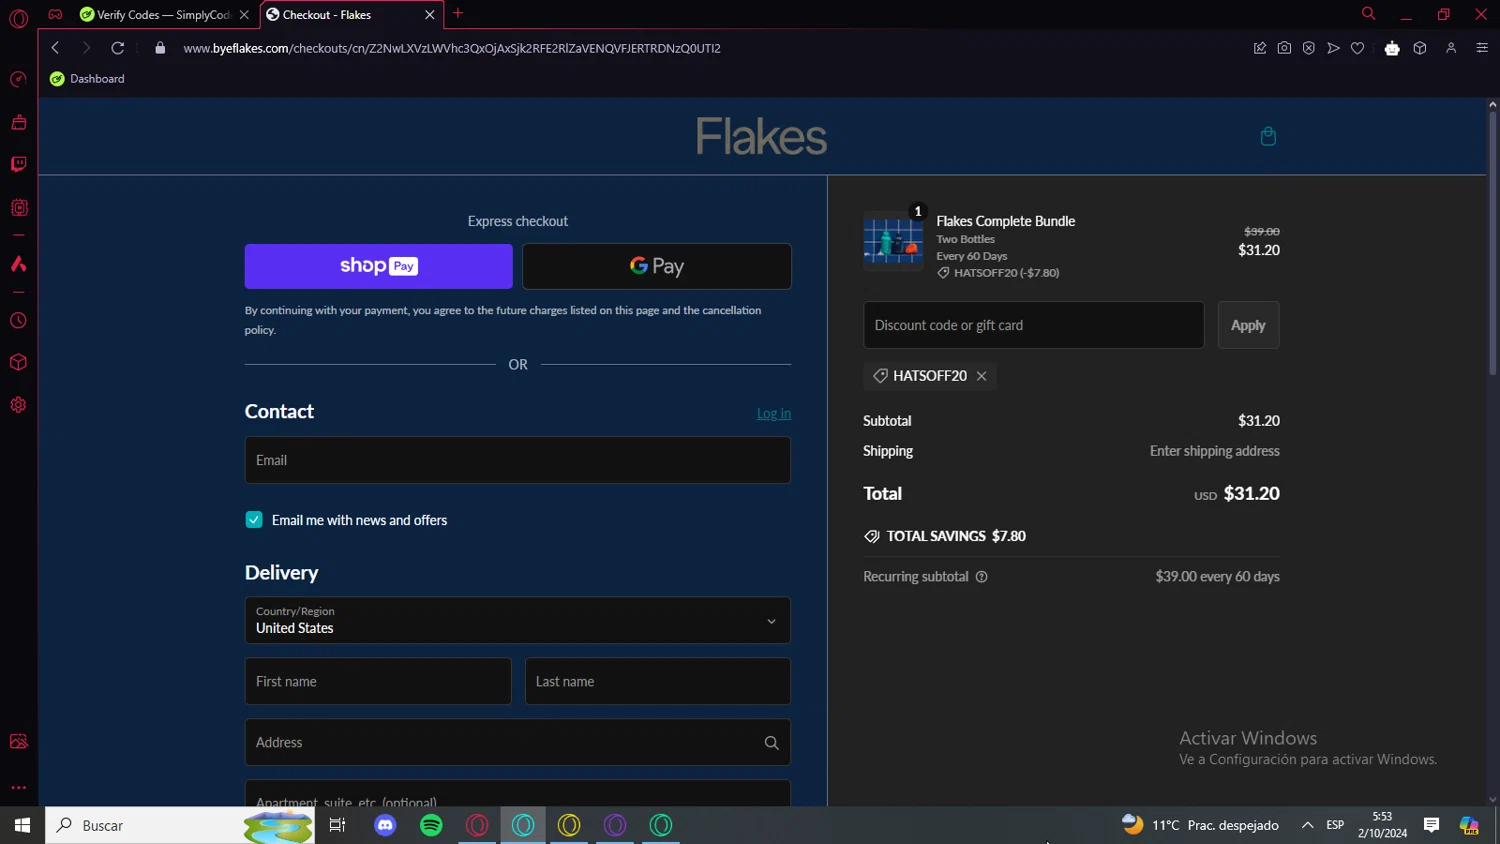Click the Address field
The width and height of the screenshot is (1500, 844).
(518, 743)
